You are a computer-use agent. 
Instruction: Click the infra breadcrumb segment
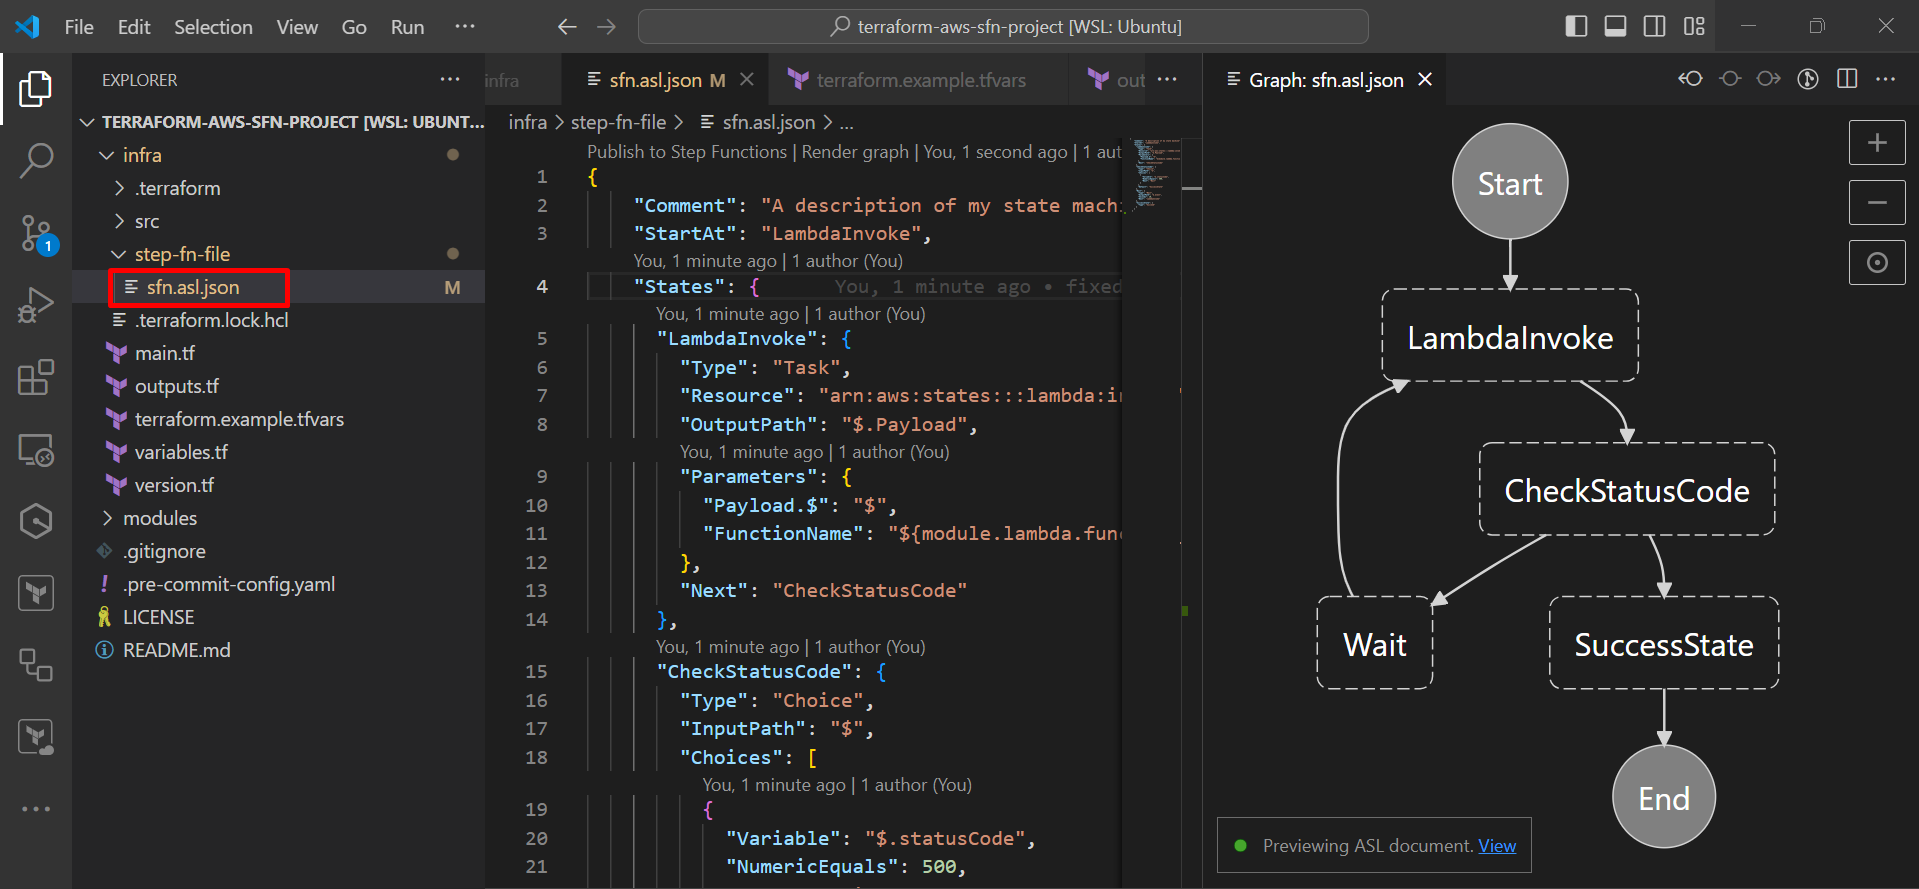tap(527, 122)
